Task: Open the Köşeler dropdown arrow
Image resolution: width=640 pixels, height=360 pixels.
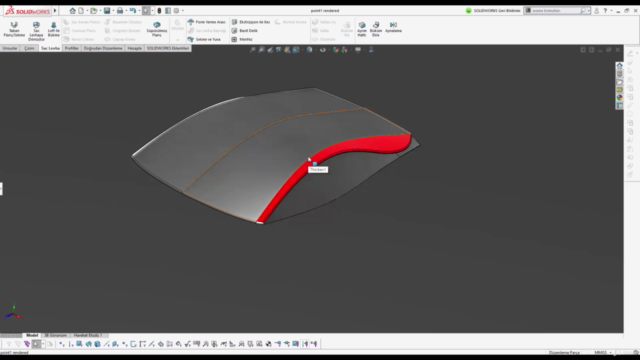Action: (x=178, y=40)
